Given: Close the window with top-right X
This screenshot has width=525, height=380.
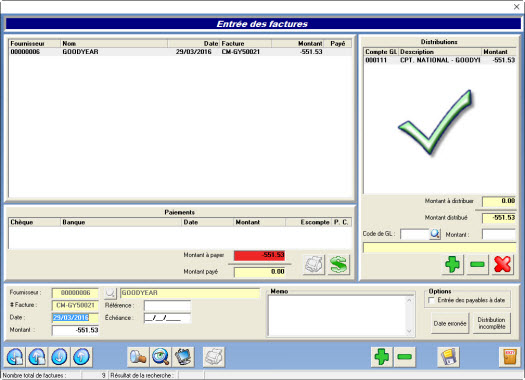Looking at the screenshot, I should click(516, 7).
